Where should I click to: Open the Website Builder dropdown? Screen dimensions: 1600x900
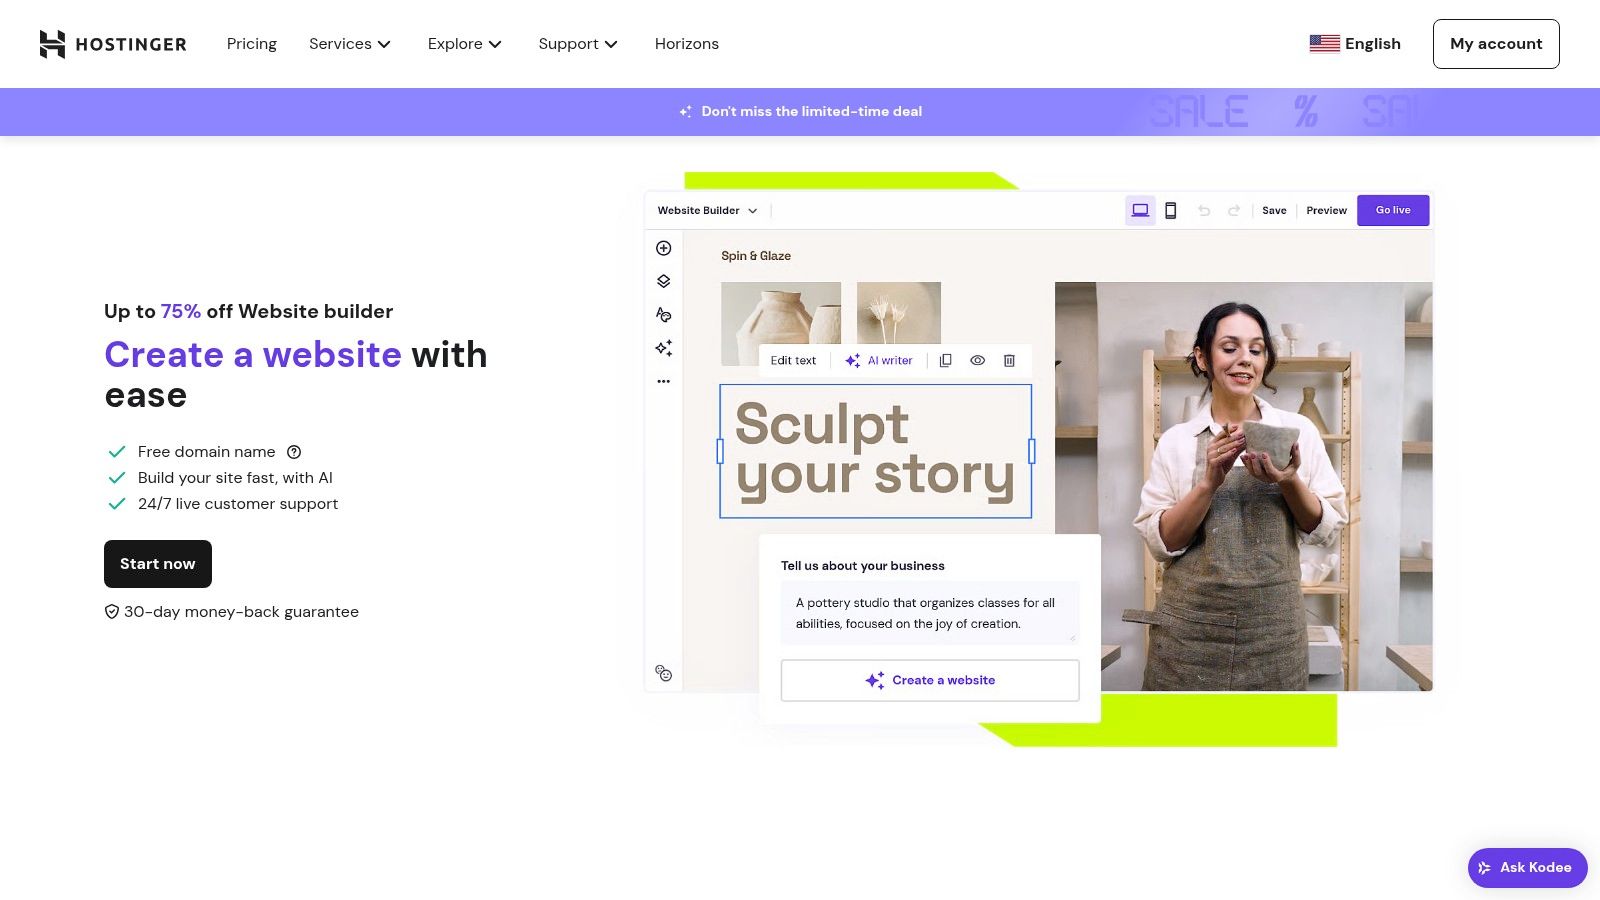click(708, 210)
